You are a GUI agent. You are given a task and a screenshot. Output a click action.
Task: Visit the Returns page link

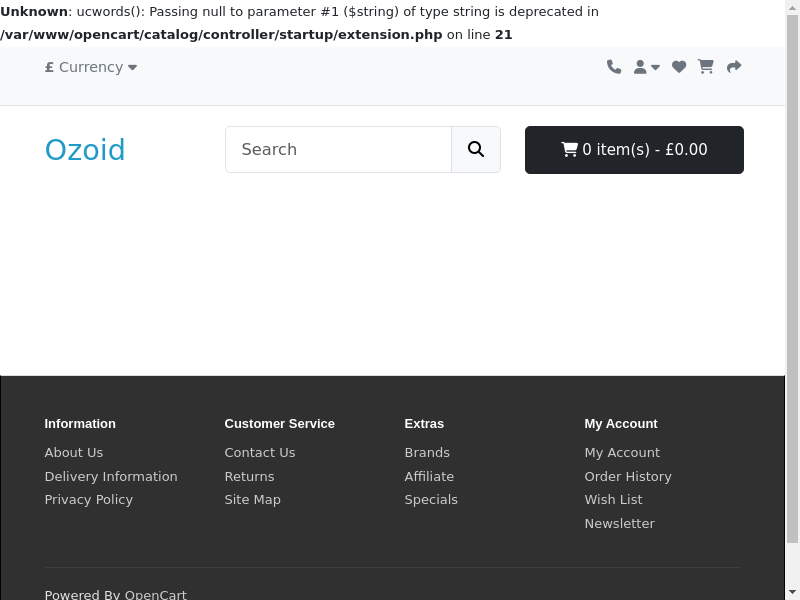coord(249,476)
